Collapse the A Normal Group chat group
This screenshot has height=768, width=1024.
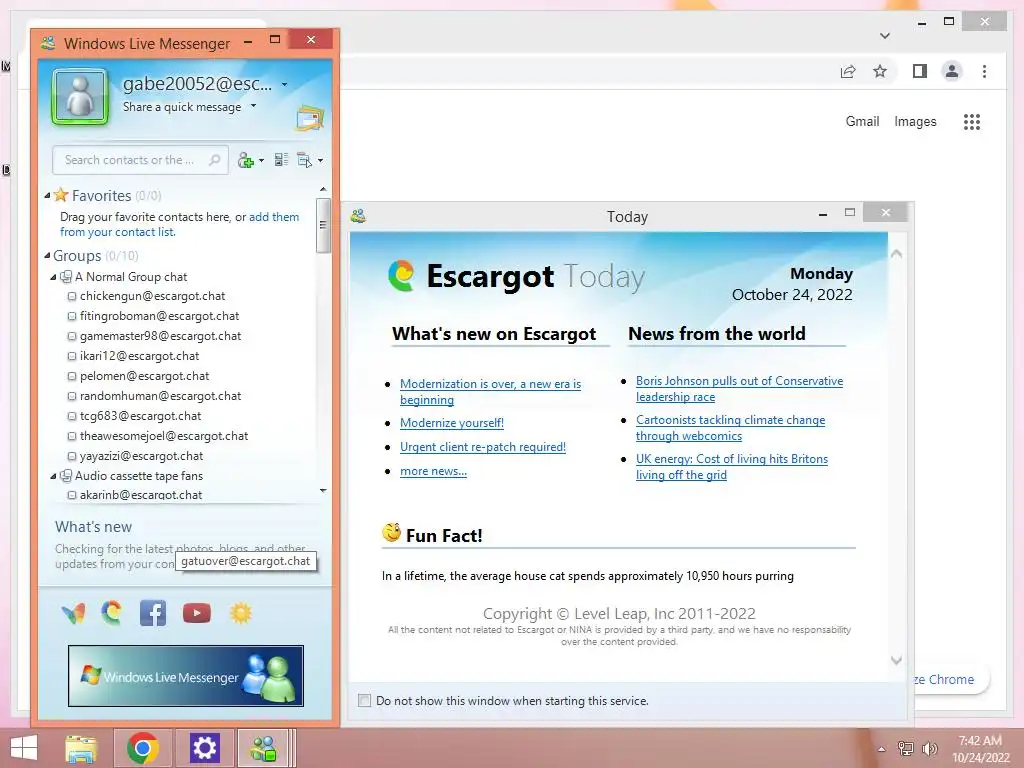[x=54, y=277]
